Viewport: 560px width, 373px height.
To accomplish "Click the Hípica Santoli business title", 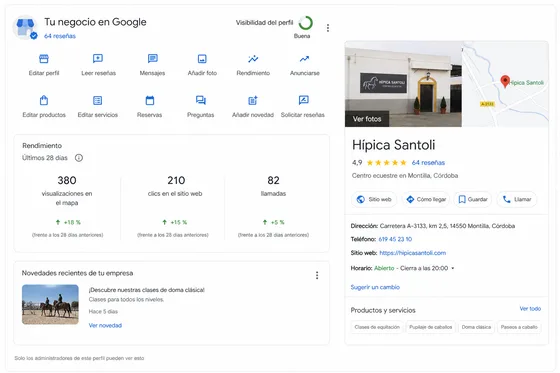I will point(394,145).
